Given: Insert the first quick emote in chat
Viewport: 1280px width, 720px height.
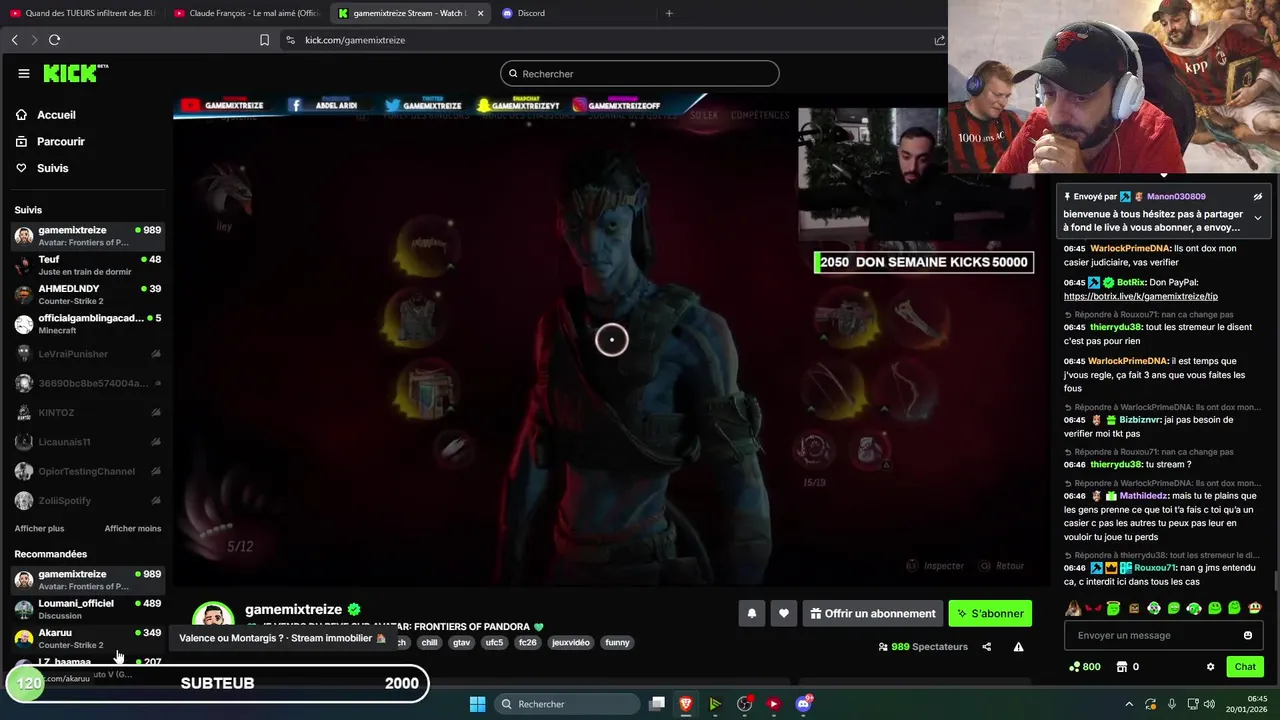Looking at the screenshot, I should point(1073,608).
